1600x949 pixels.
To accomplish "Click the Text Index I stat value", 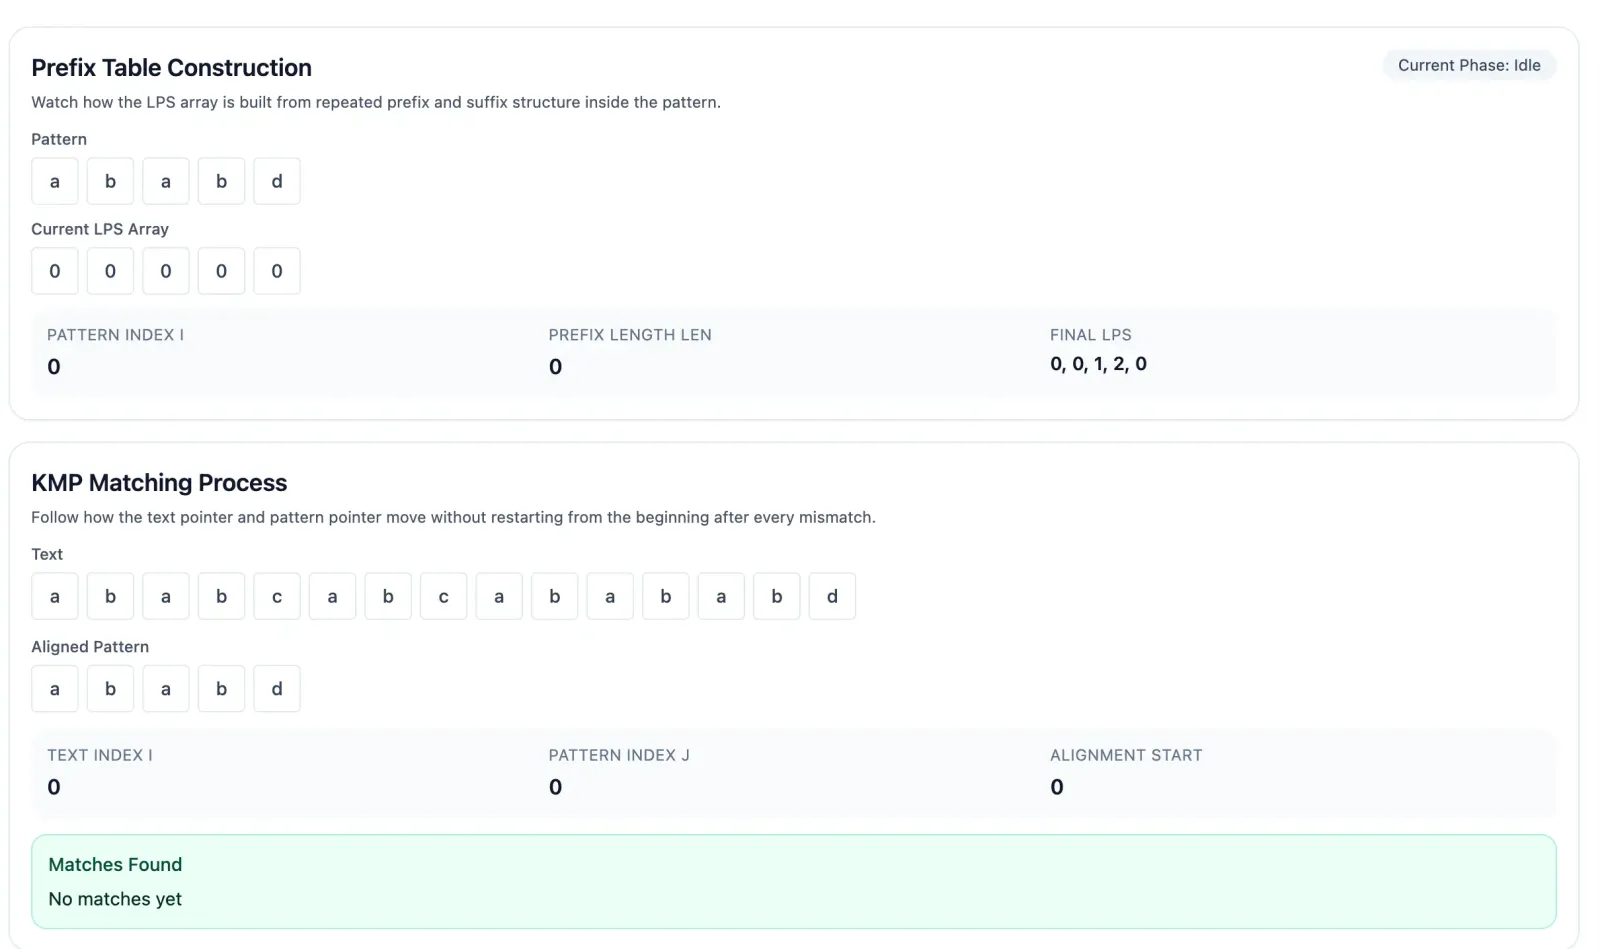I will click(x=54, y=787).
